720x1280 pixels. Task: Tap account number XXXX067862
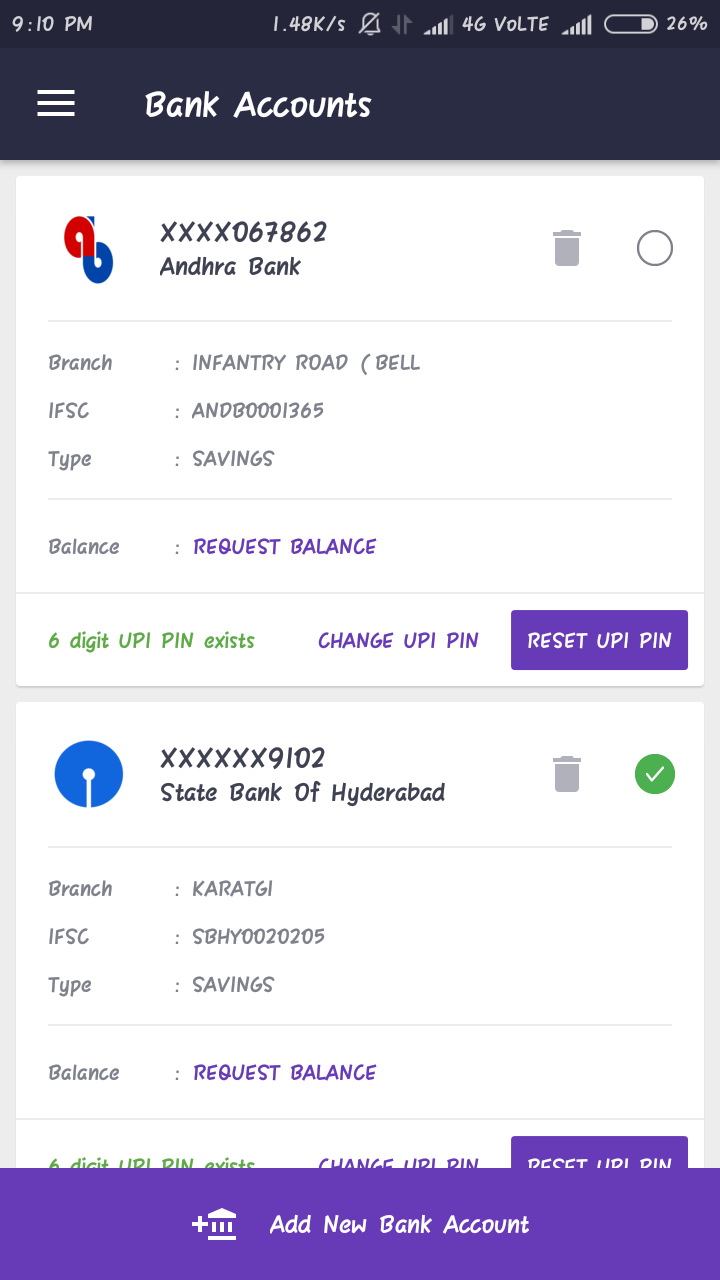tap(244, 233)
